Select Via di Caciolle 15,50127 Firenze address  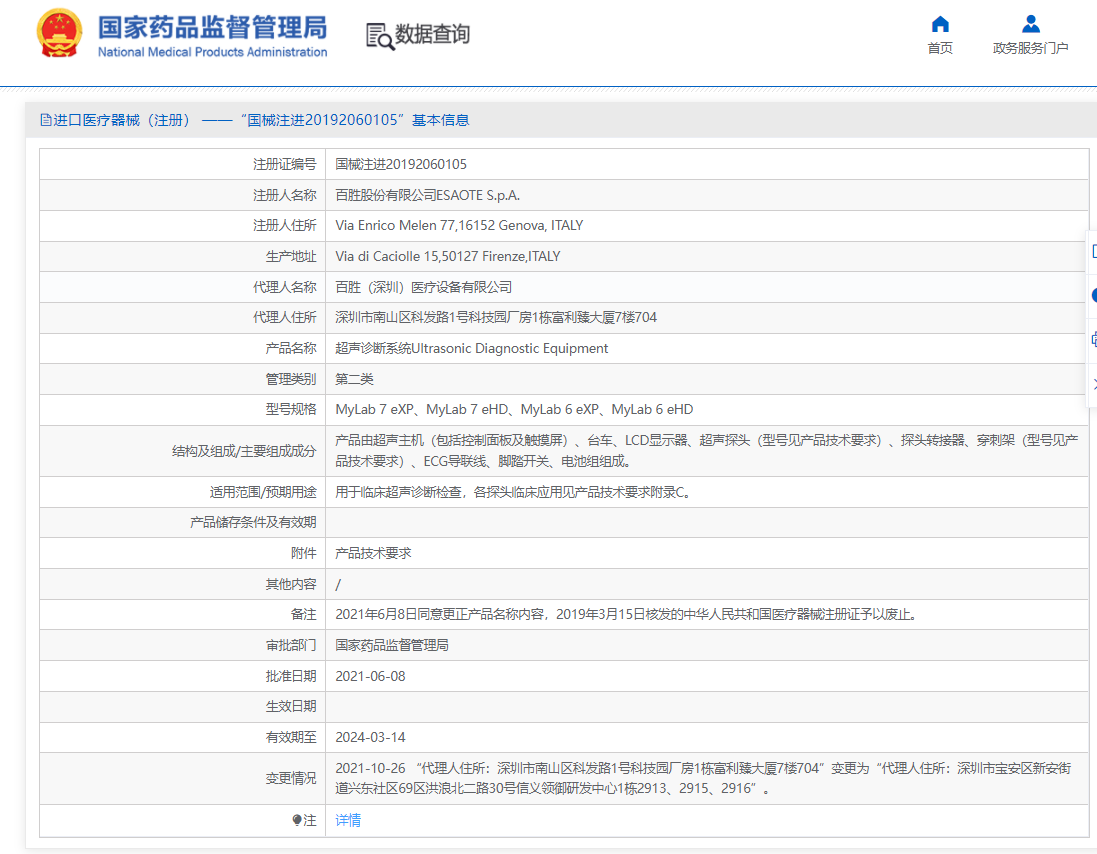pos(448,256)
